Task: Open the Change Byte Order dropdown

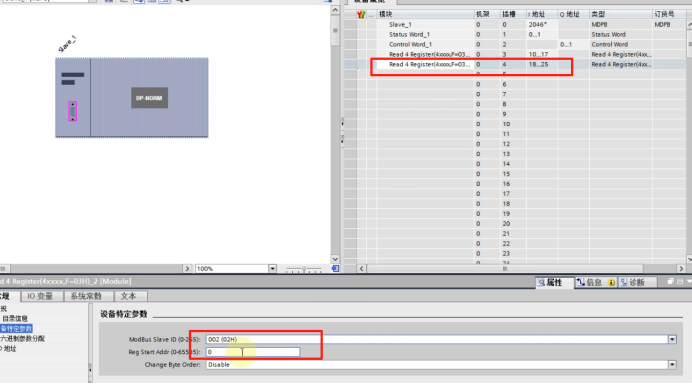Action: pyautogui.click(x=672, y=365)
